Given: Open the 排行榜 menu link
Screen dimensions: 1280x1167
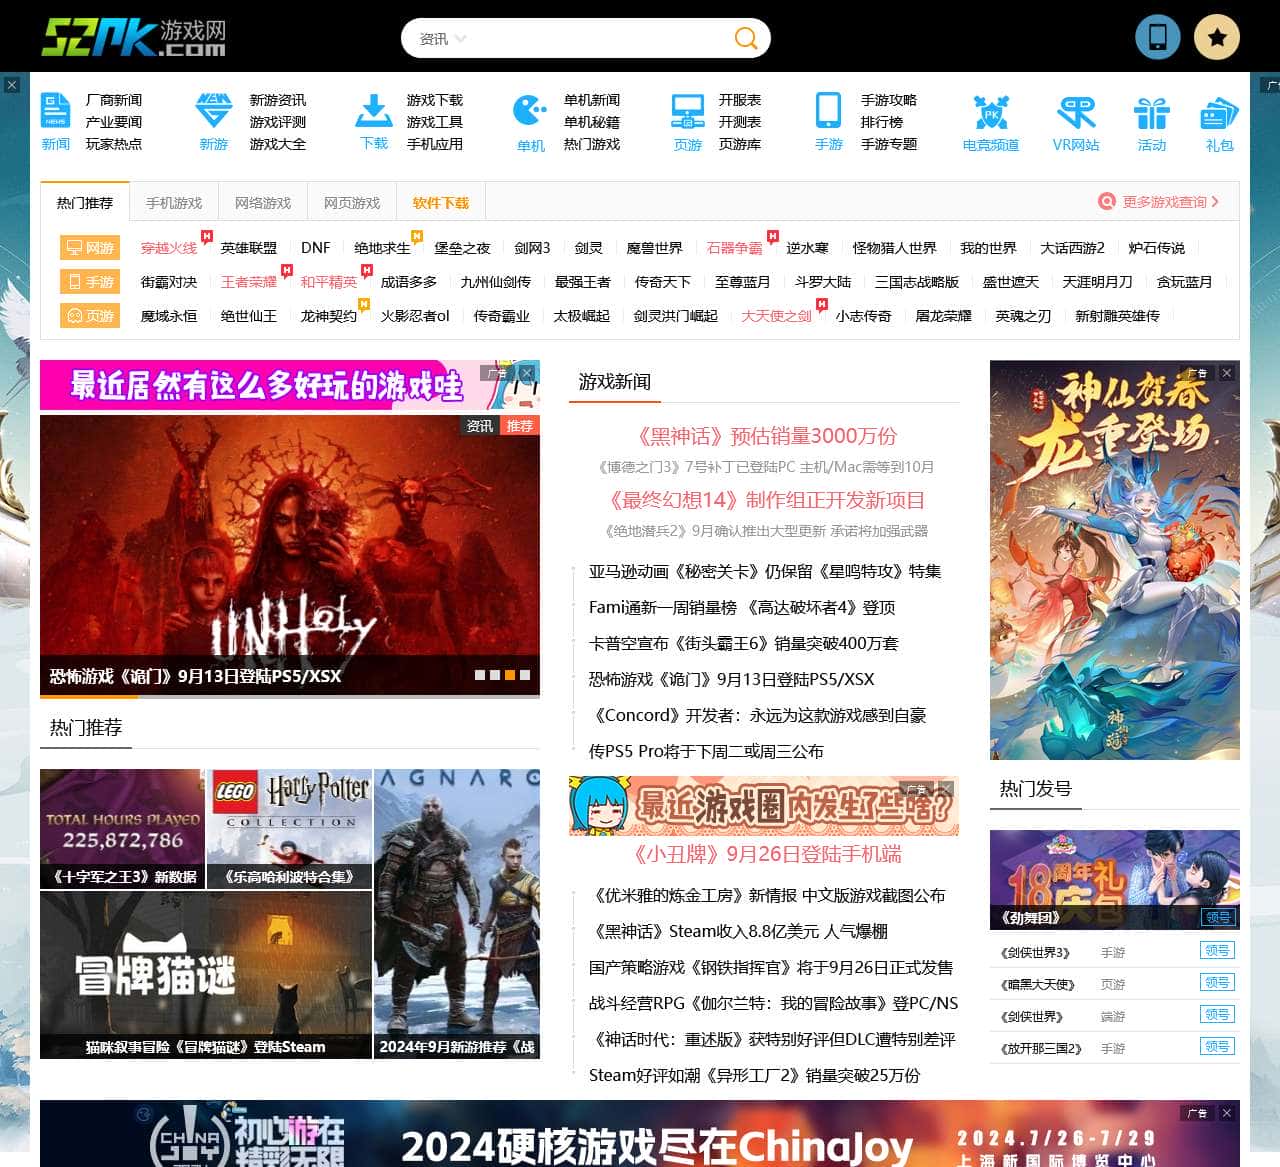Looking at the screenshot, I should click(x=882, y=122).
